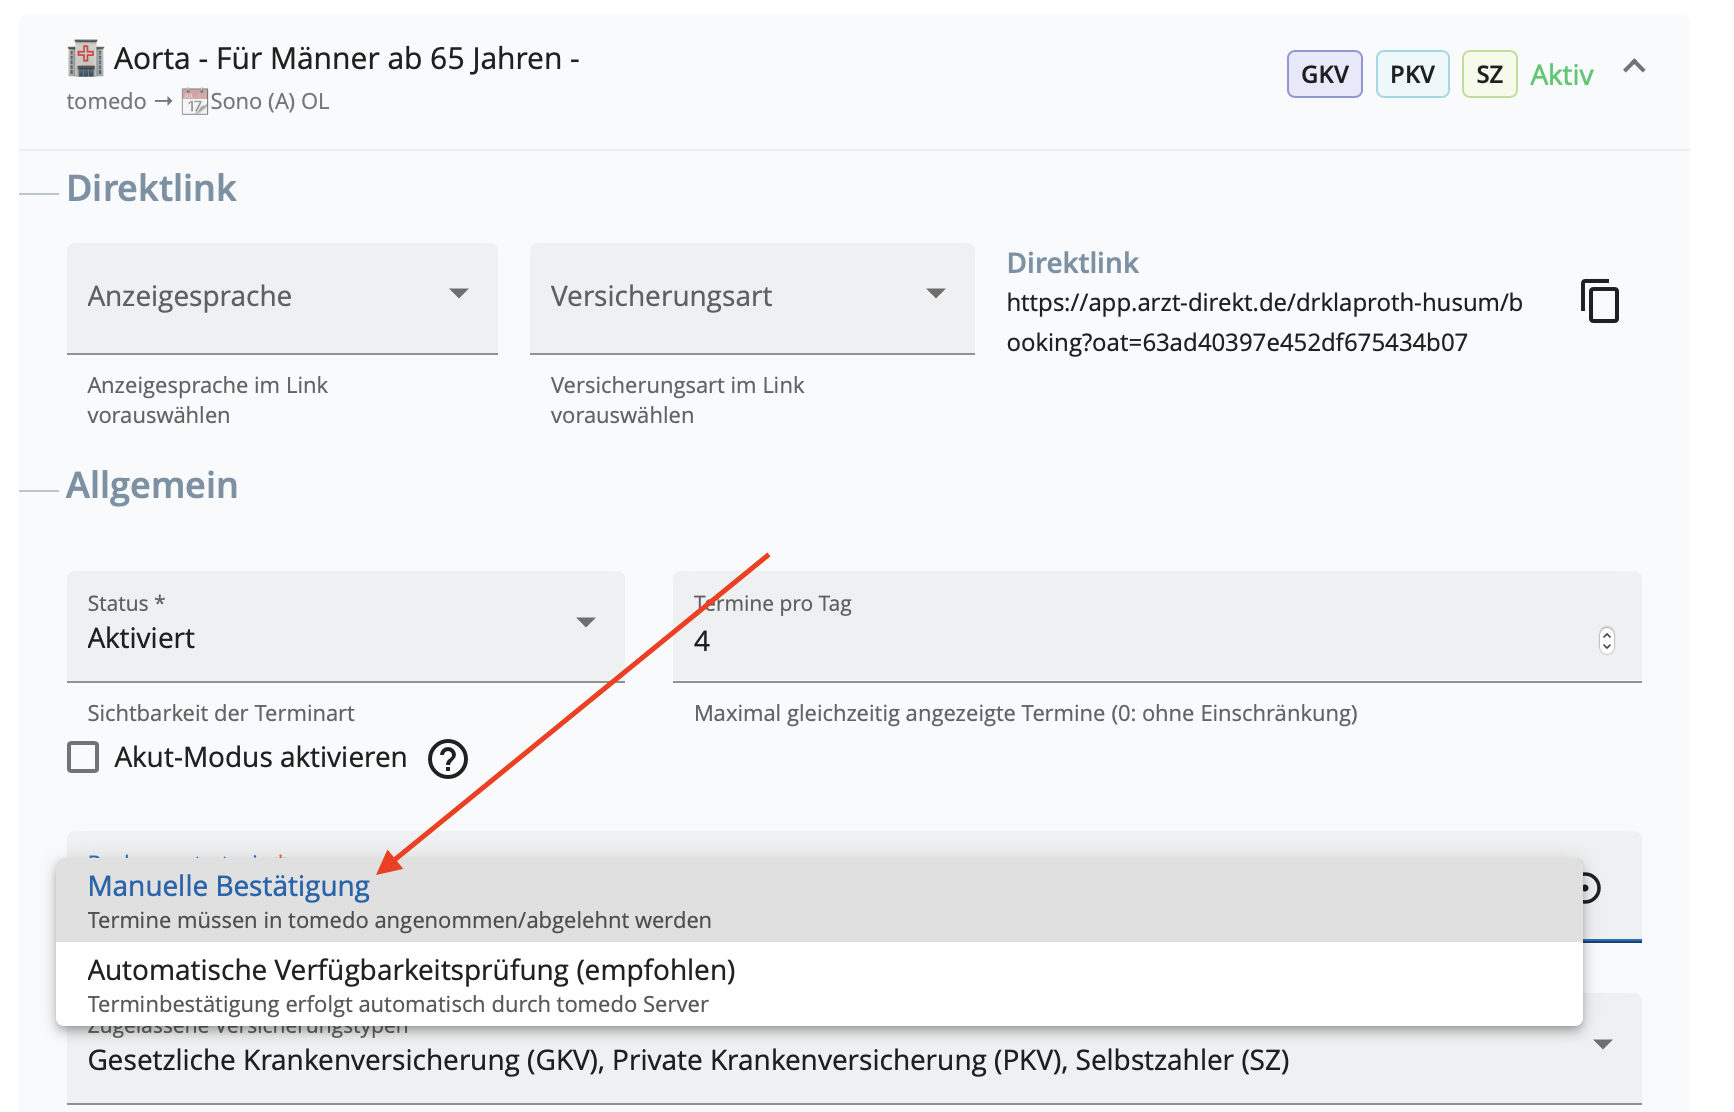Copy the Direktlink to clipboard

(x=1600, y=301)
